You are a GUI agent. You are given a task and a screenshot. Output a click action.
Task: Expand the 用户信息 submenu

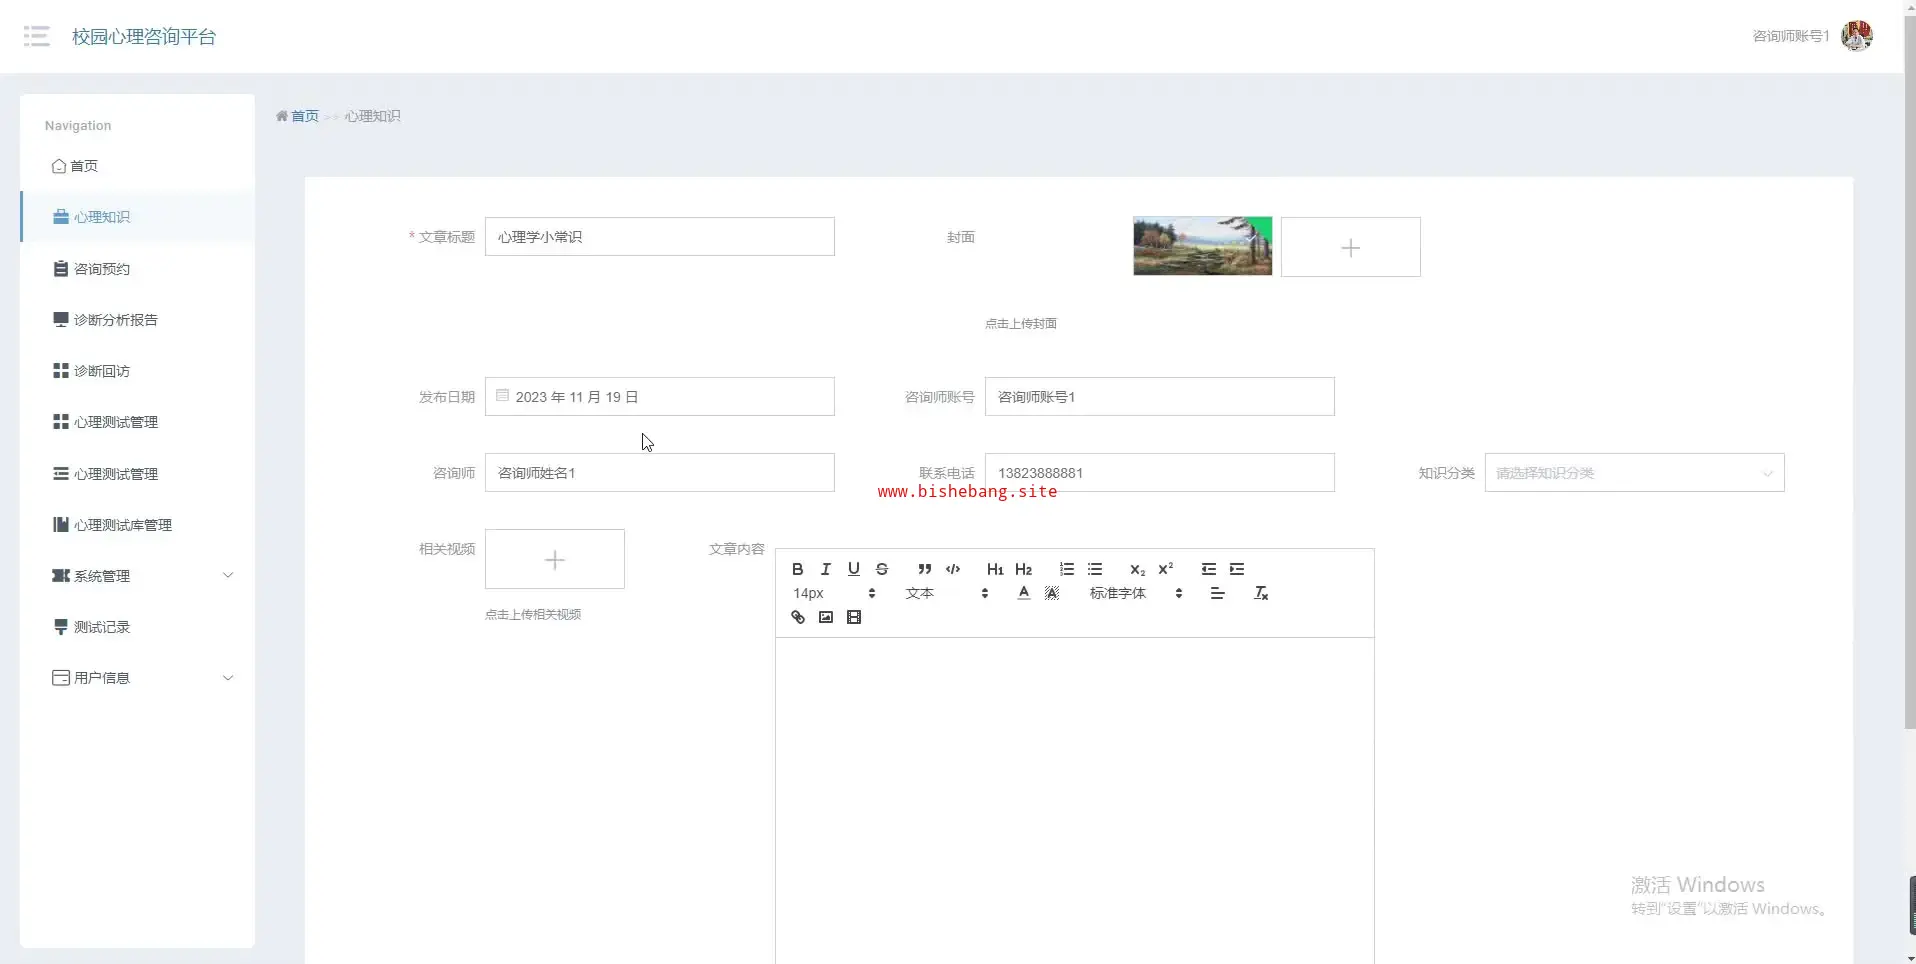138,678
